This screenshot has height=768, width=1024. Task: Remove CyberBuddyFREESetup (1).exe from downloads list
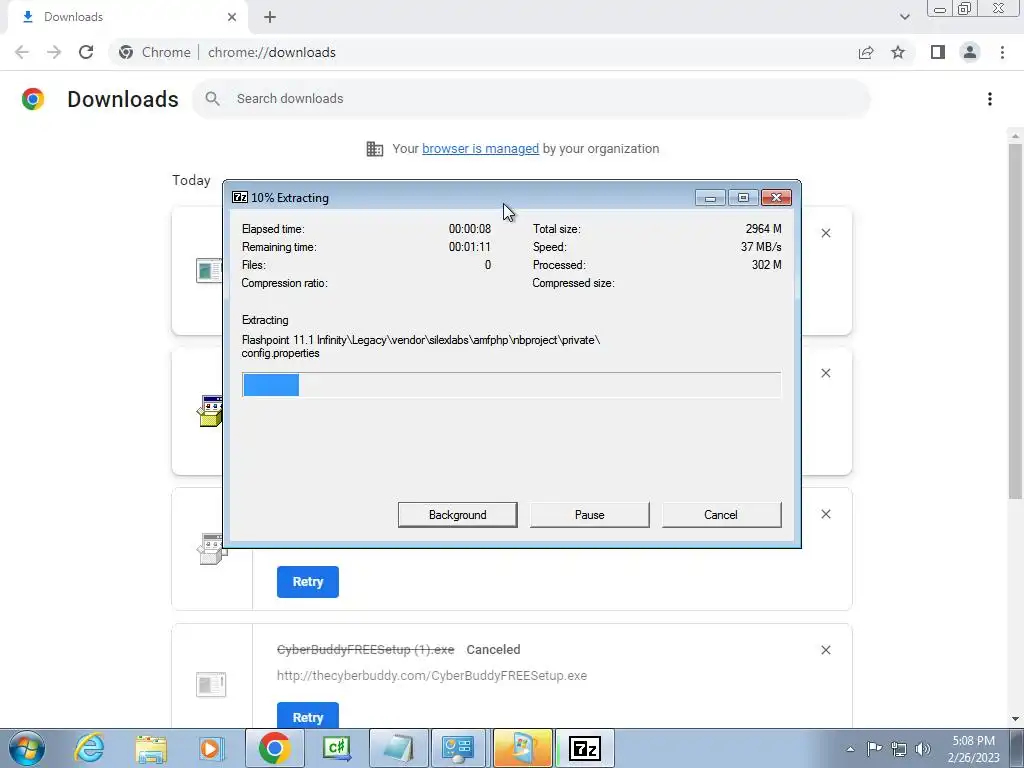[x=825, y=650]
